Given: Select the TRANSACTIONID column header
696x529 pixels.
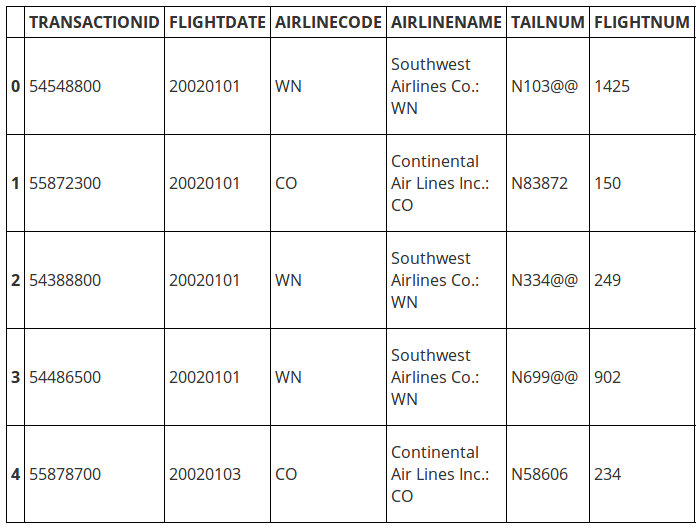Looking at the screenshot, I should pyautogui.click(x=94, y=22).
